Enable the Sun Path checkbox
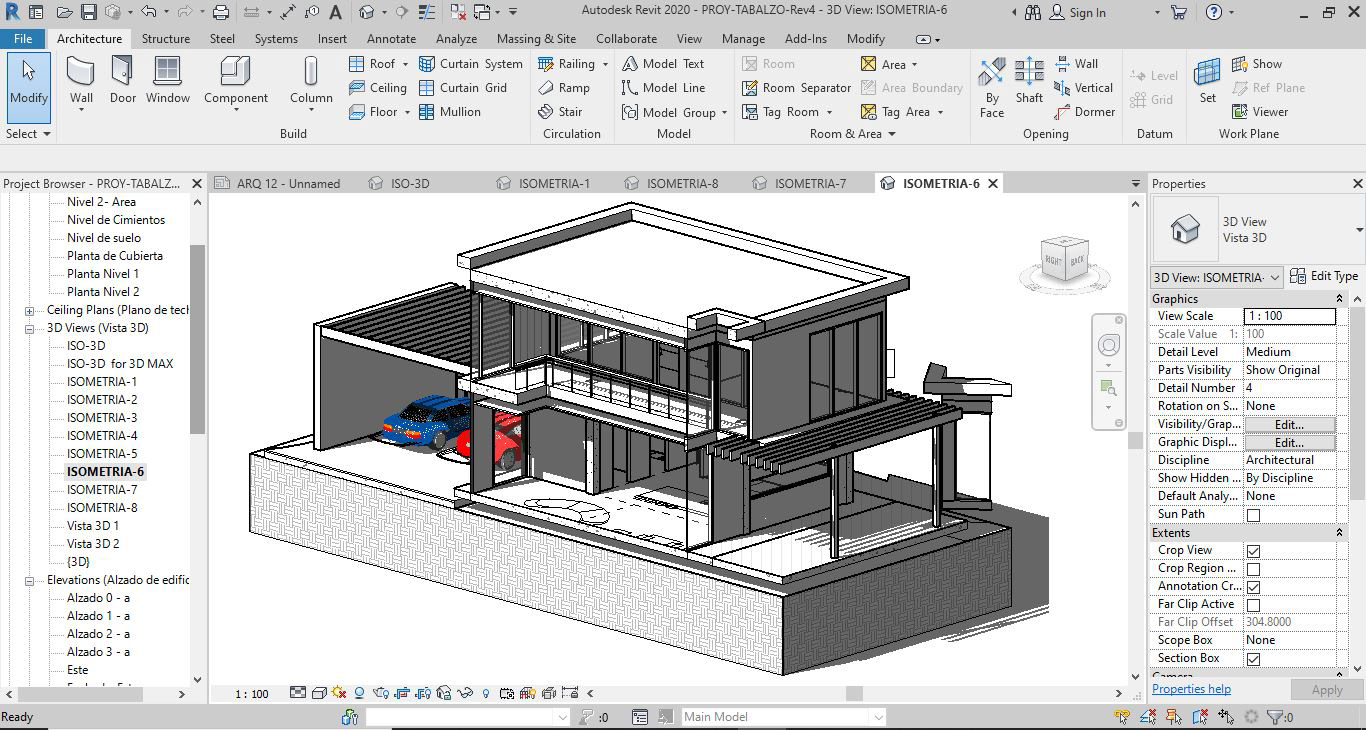The width and height of the screenshot is (1366, 730). [x=1253, y=515]
